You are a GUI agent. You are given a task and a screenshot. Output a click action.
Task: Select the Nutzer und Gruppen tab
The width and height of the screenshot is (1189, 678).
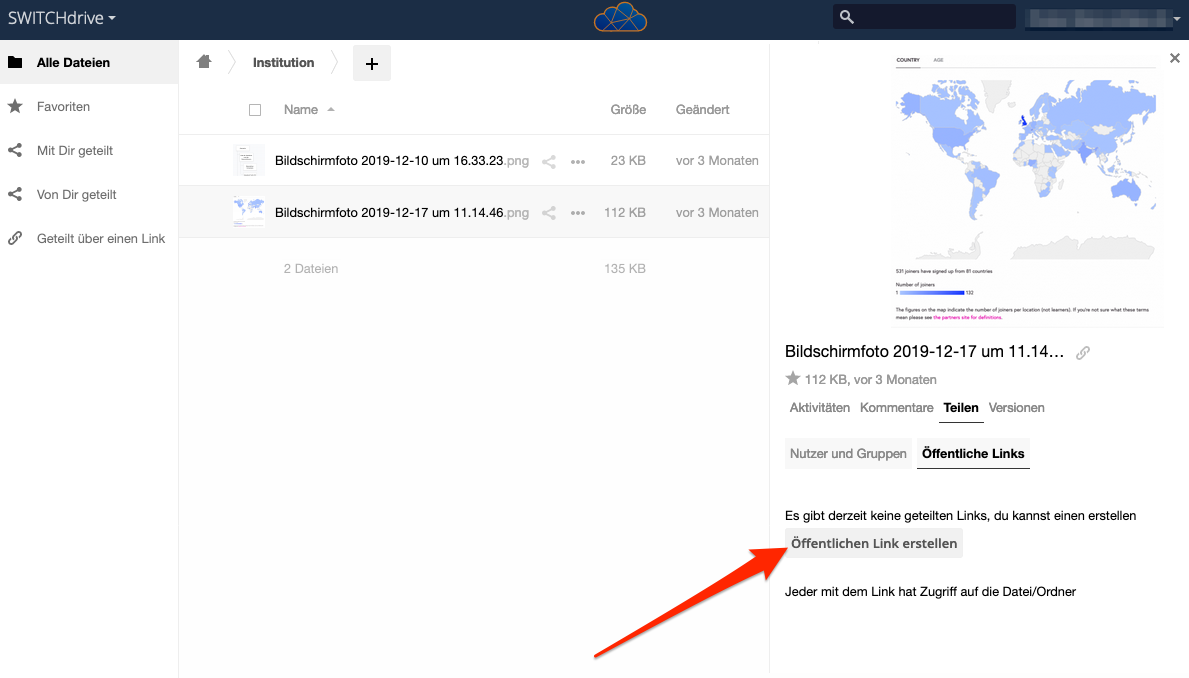pyautogui.click(x=848, y=454)
